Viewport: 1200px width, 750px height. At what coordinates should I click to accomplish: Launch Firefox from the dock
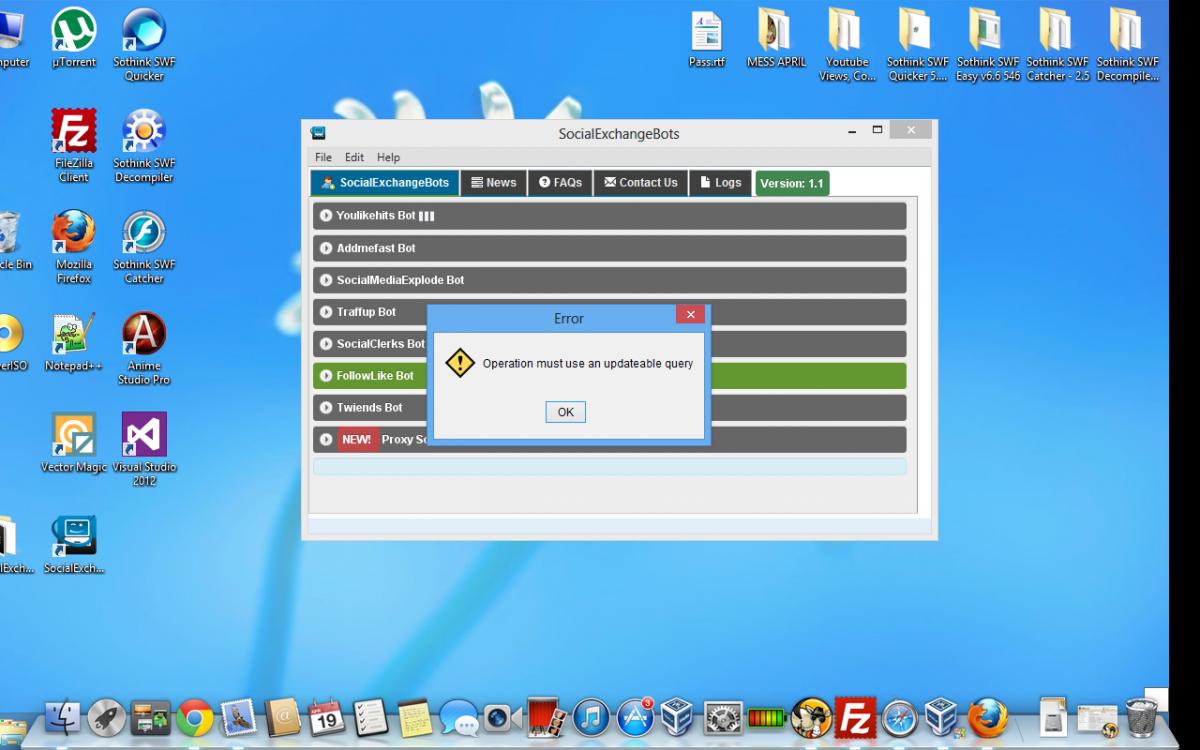pos(987,717)
